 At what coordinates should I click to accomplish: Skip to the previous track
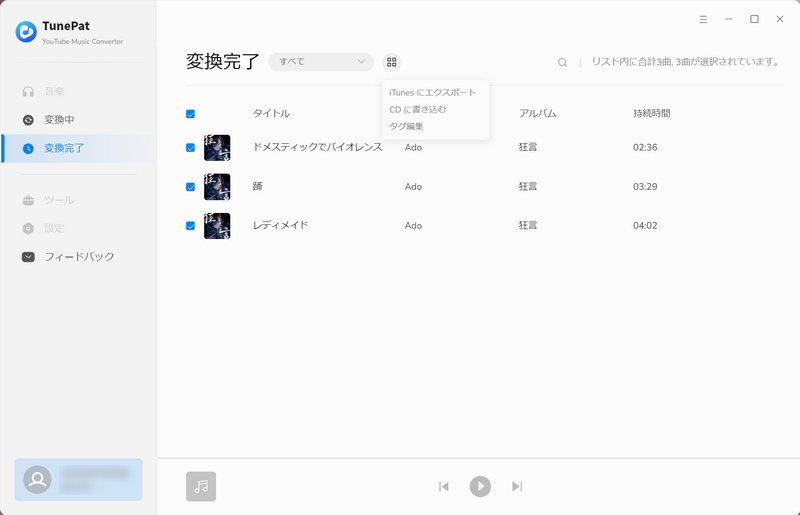[x=443, y=486]
